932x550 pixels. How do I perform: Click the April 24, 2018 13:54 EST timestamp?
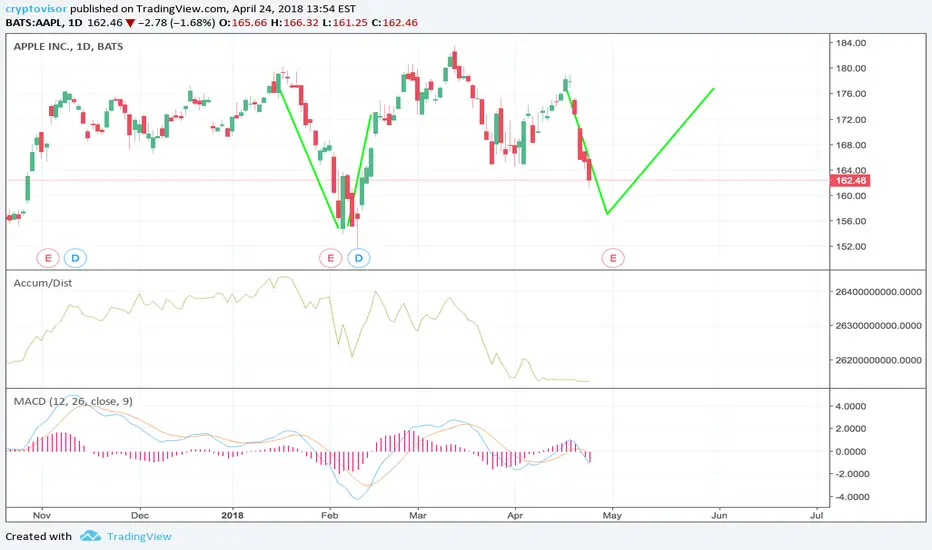[294, 9]
